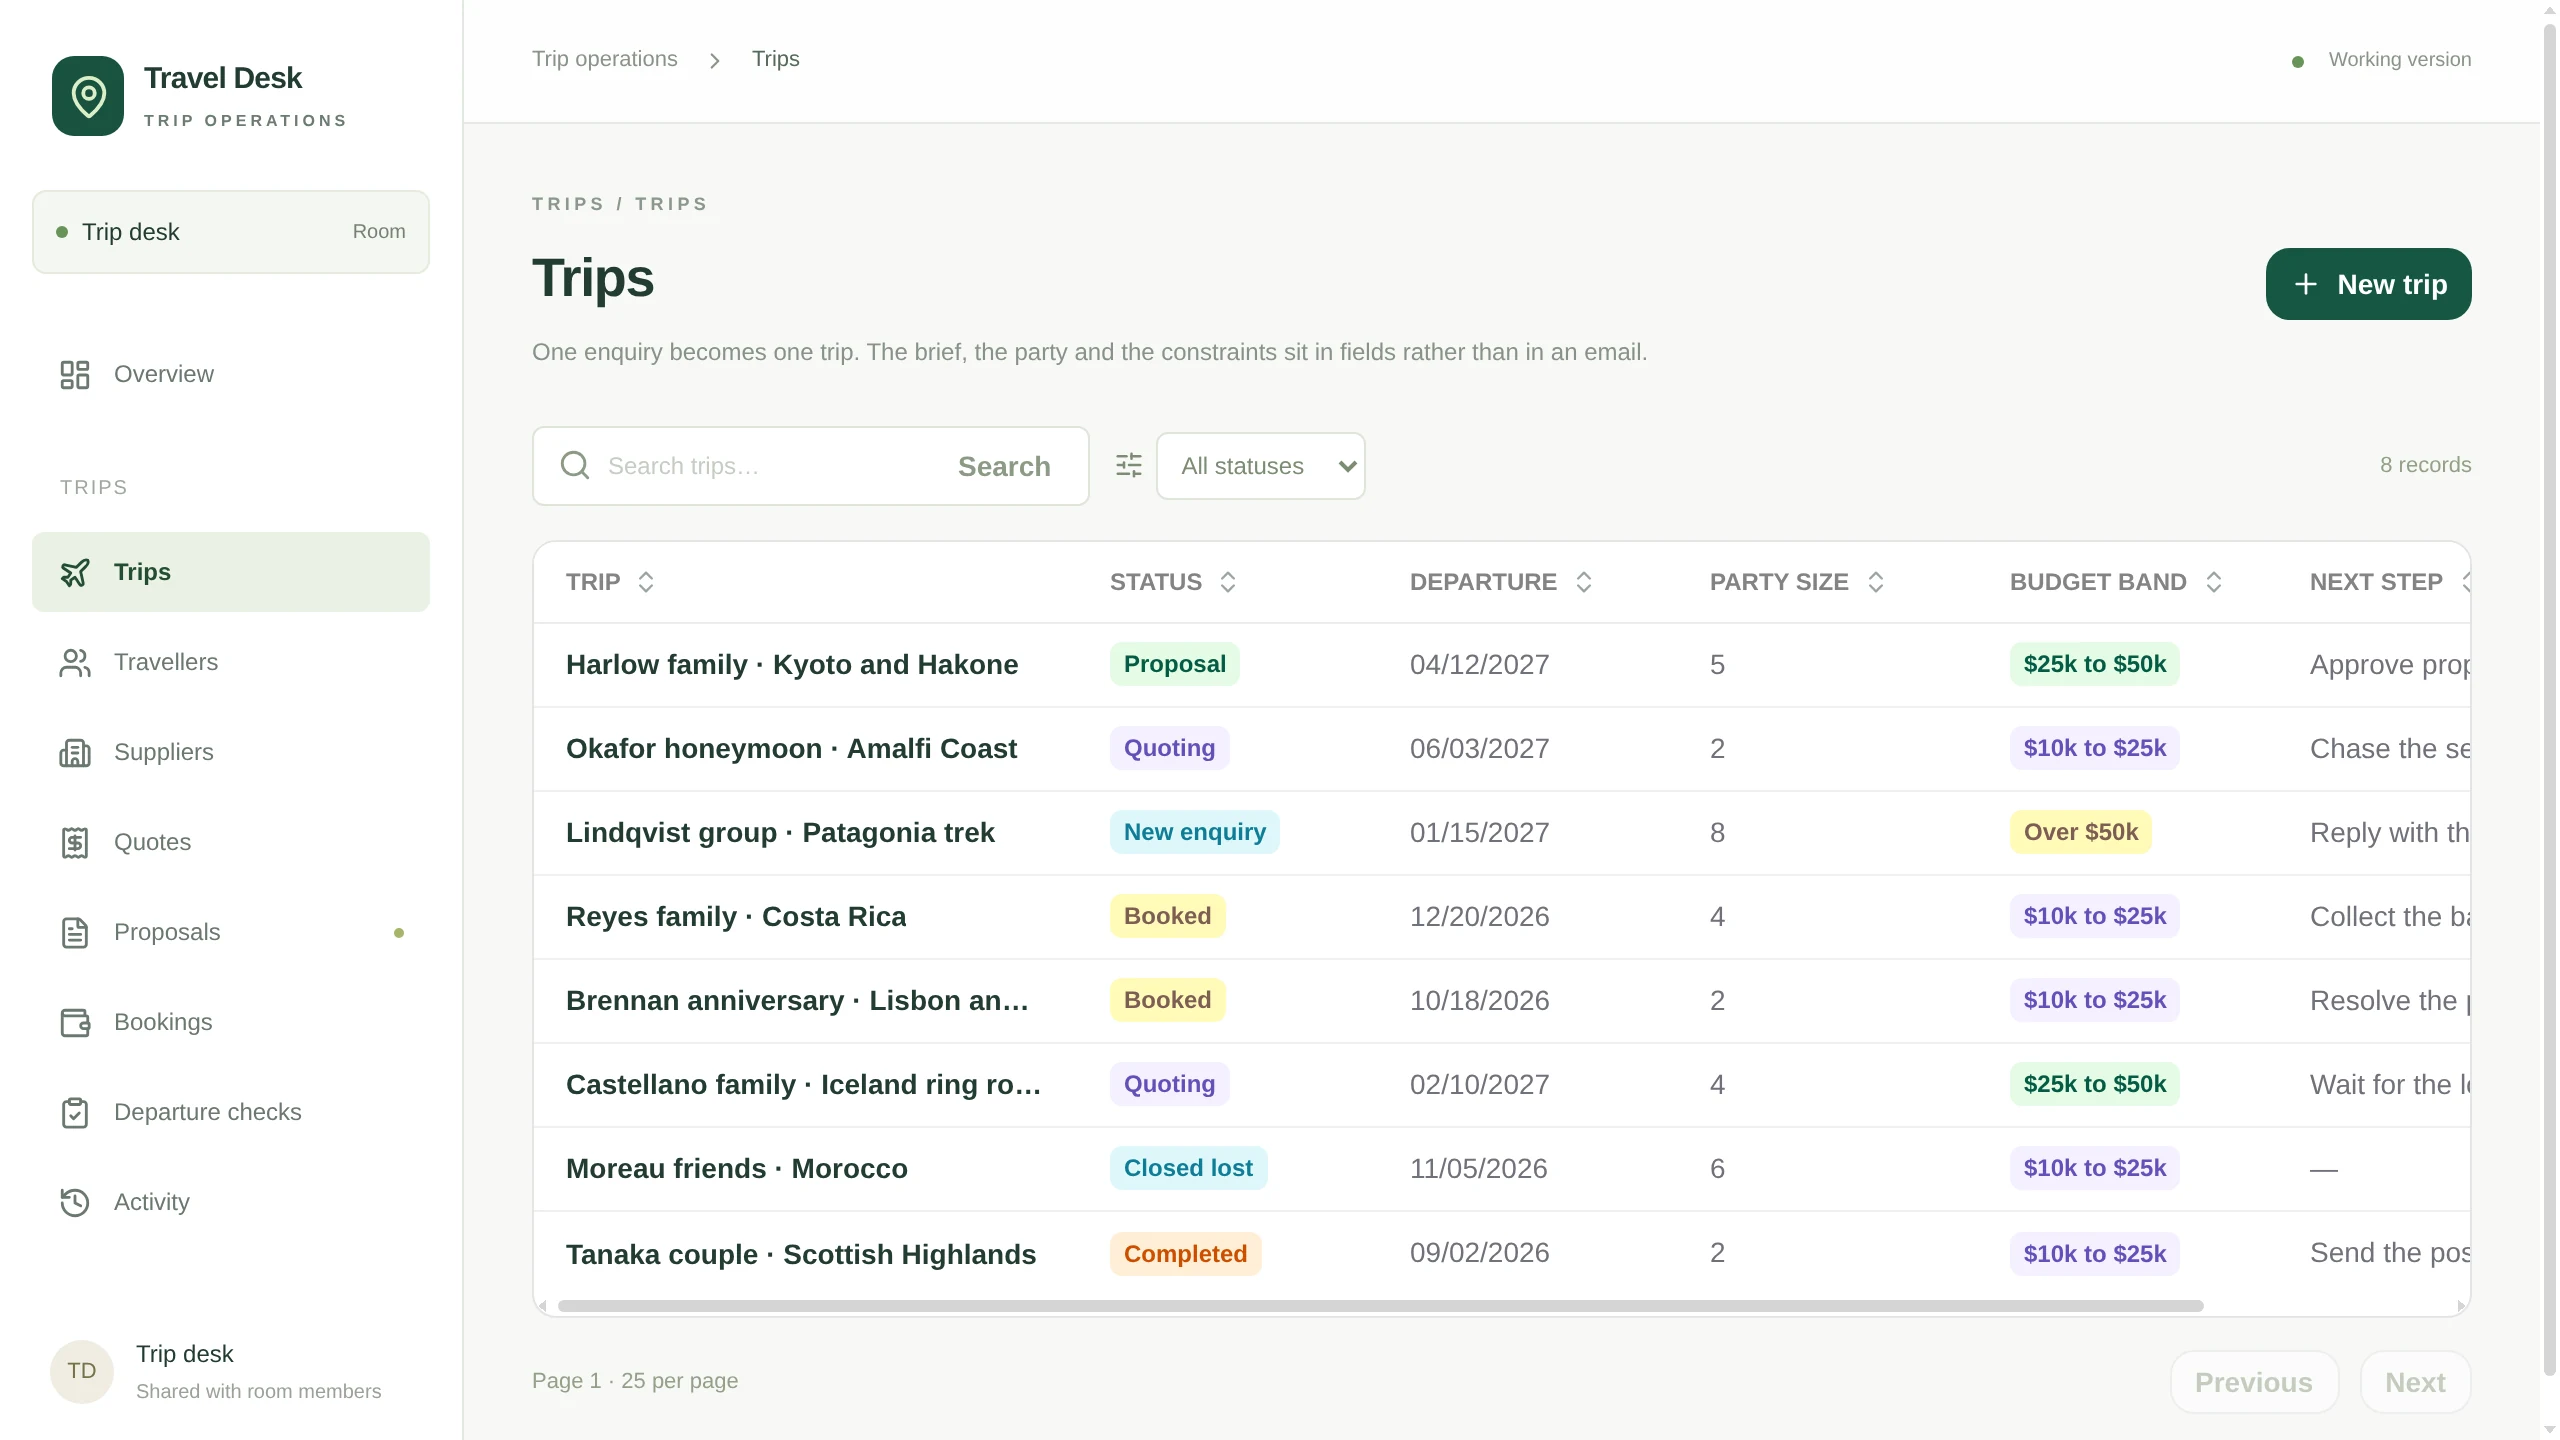Image resolution: width=2560 pixels, height=1440 pixels.
Task: Click the Bookings wallet icon
Action: pyautogui.click(x=75, y=1022)
